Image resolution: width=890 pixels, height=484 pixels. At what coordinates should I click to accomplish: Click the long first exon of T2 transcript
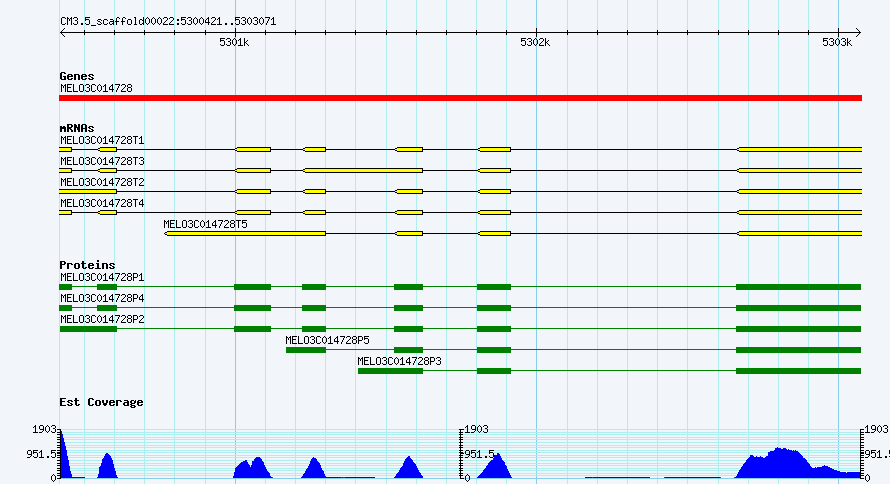[x=88, y=191]
